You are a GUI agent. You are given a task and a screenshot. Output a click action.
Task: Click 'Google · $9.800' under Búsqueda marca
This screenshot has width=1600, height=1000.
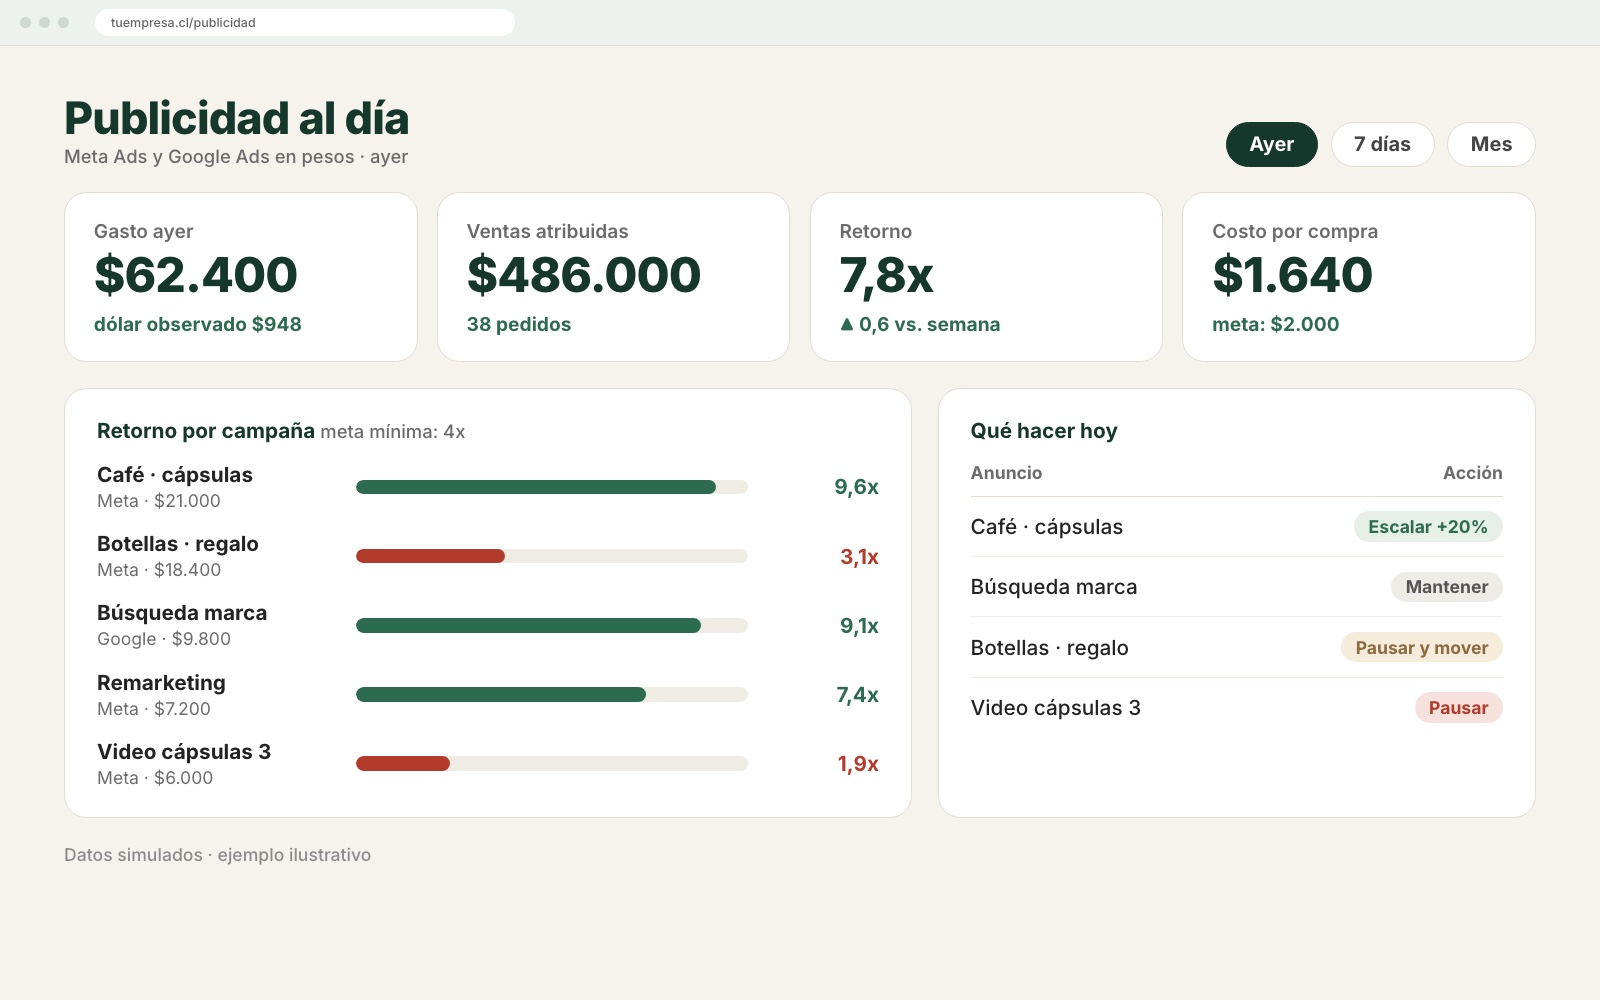click(164, 639)
